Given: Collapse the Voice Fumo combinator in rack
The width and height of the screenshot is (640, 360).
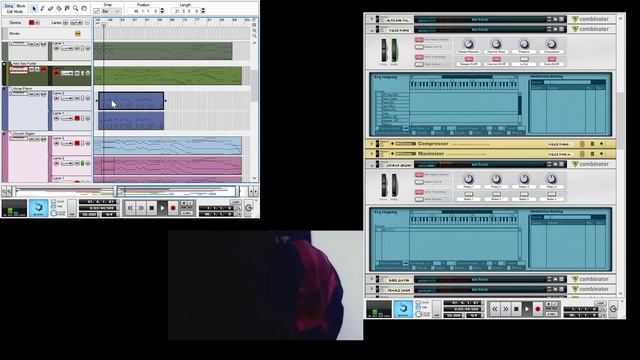Looking at the screenshot, I should [x=372, y=30].
